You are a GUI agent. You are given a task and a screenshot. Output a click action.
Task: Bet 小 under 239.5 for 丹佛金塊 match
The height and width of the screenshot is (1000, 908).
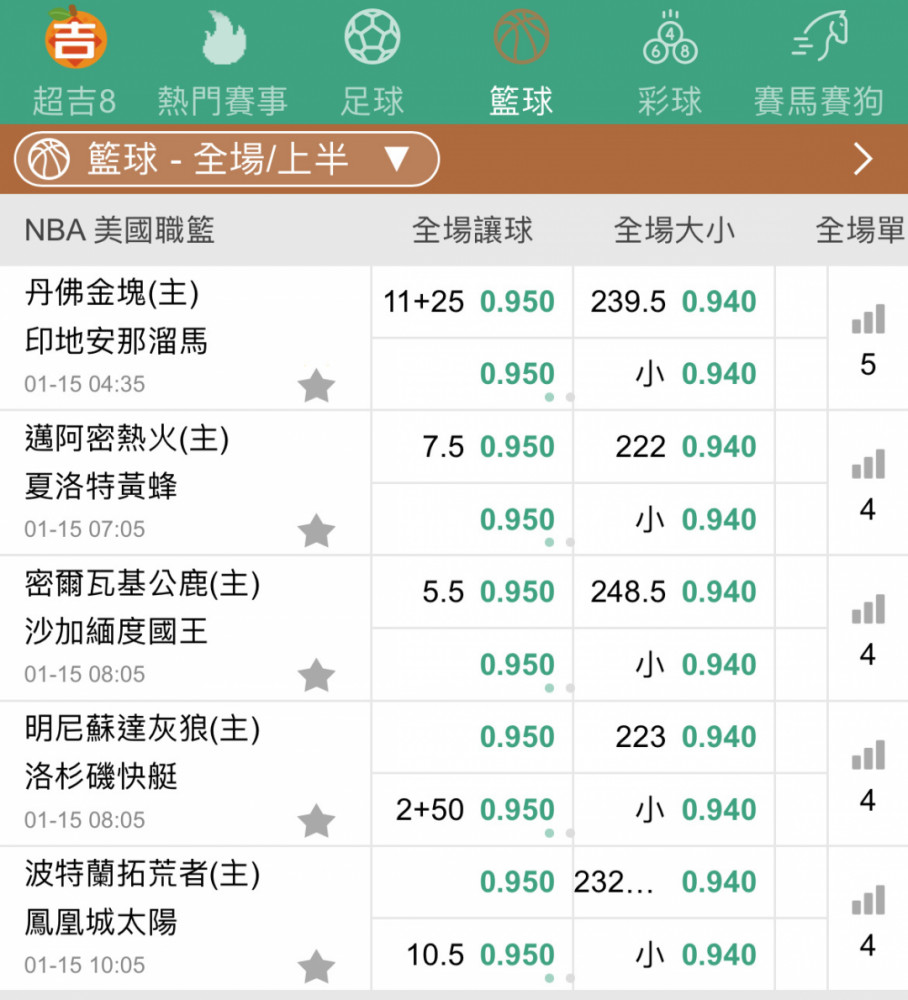coord(673,374)
